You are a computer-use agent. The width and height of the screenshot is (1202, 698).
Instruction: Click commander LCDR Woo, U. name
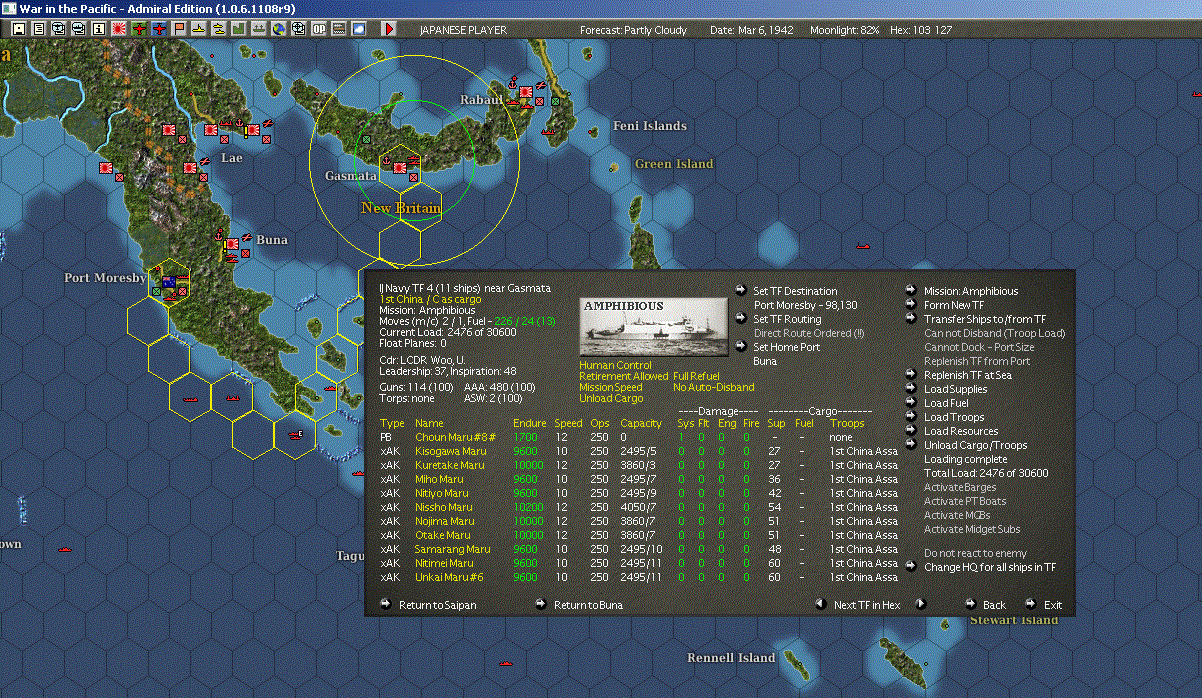pos(433,359)
